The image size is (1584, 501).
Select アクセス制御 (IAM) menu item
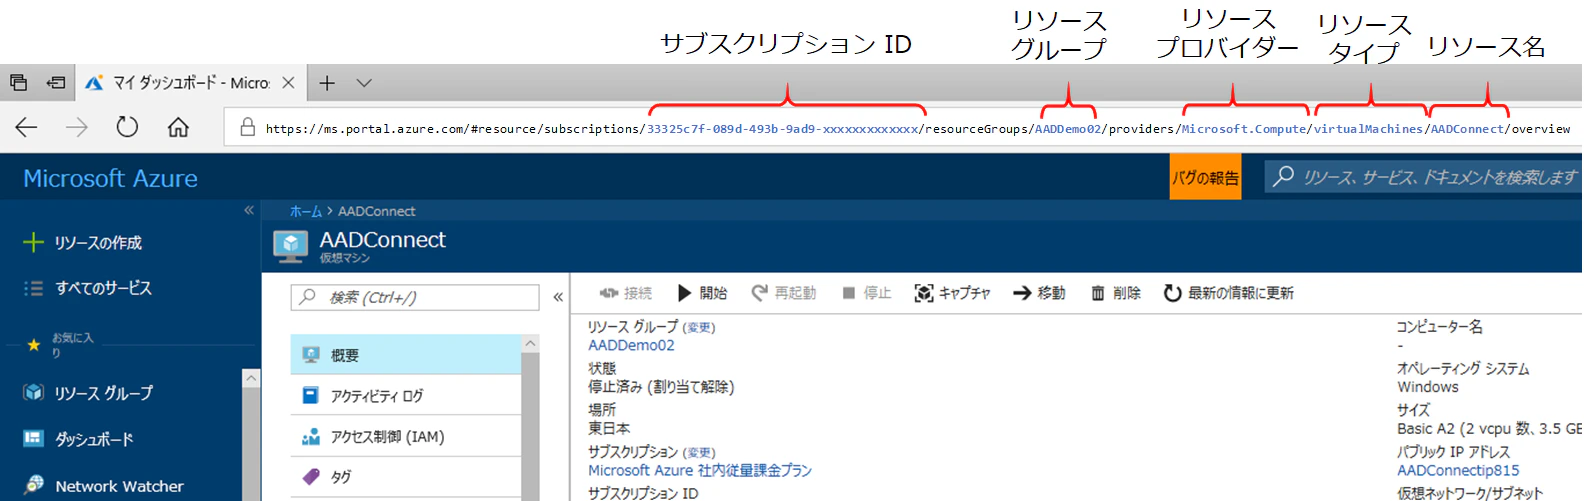(x=406, y=437)
